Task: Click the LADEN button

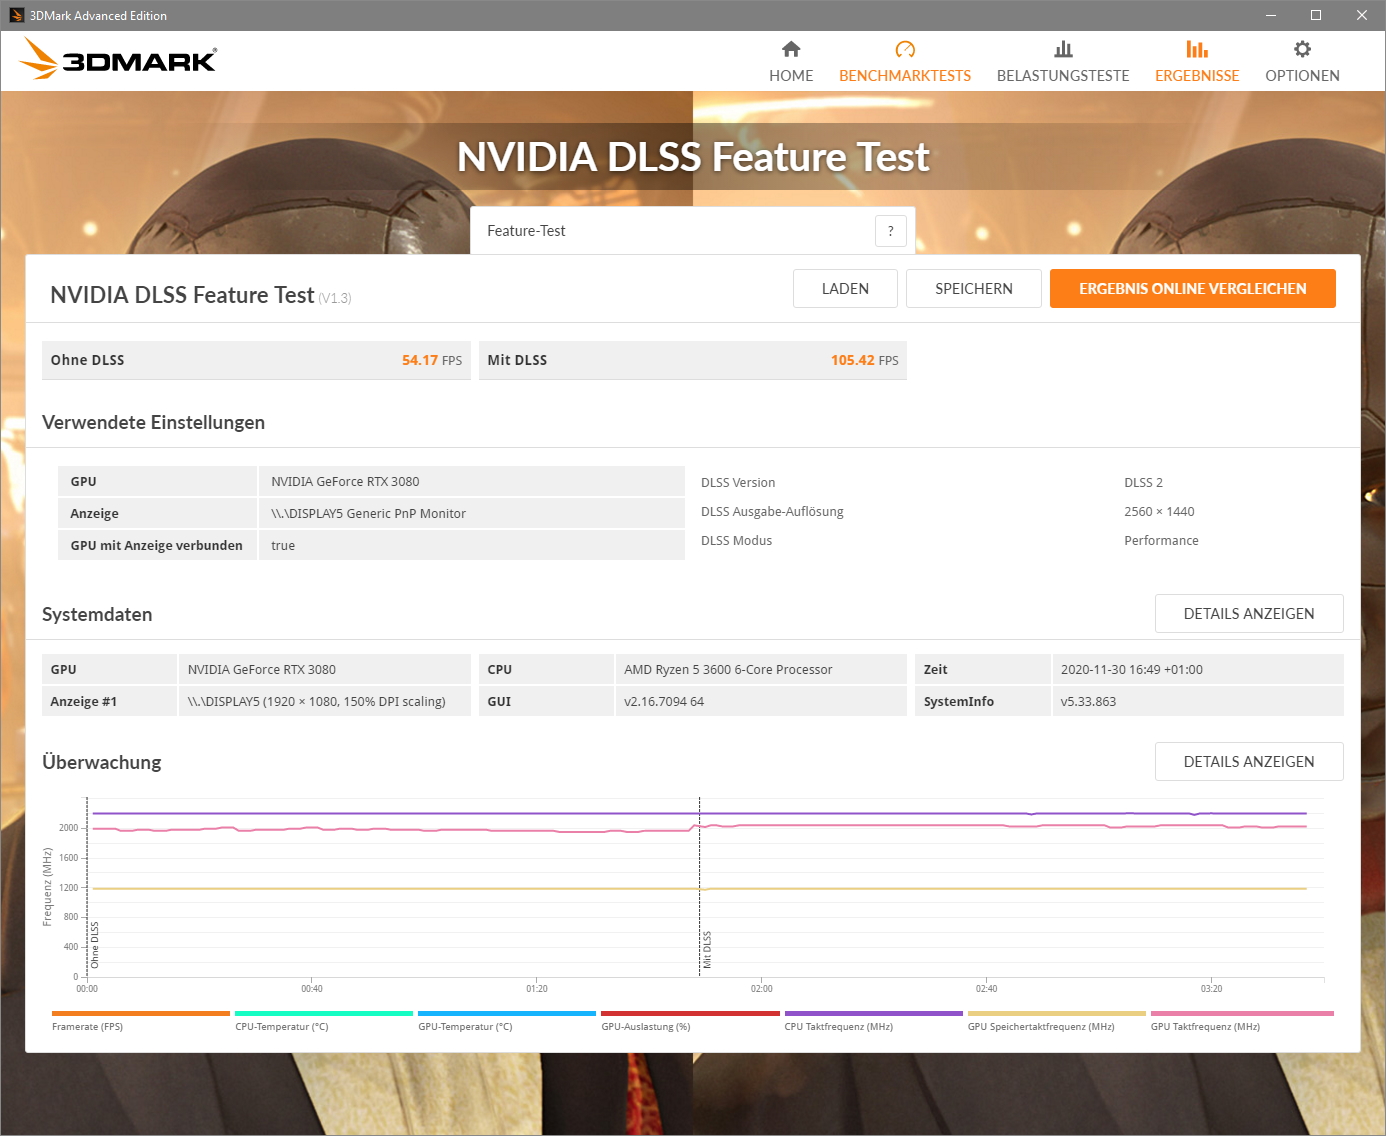Action: point(845,289)
